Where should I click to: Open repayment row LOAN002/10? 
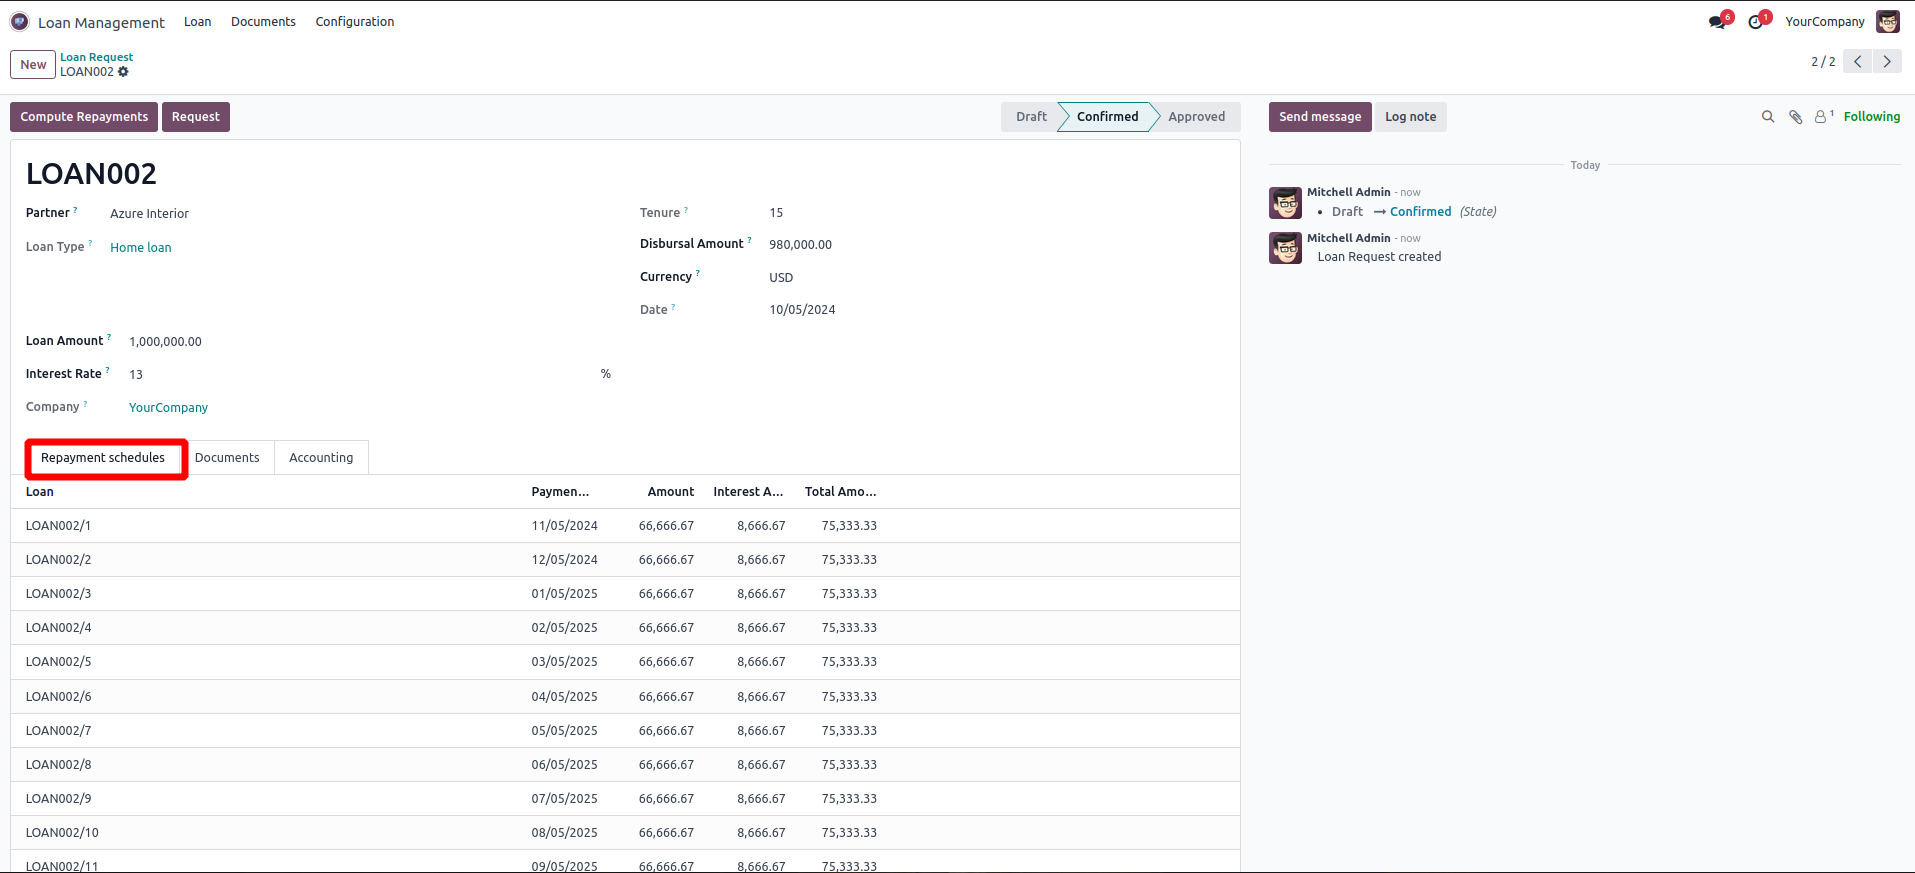tap(625, 833)
